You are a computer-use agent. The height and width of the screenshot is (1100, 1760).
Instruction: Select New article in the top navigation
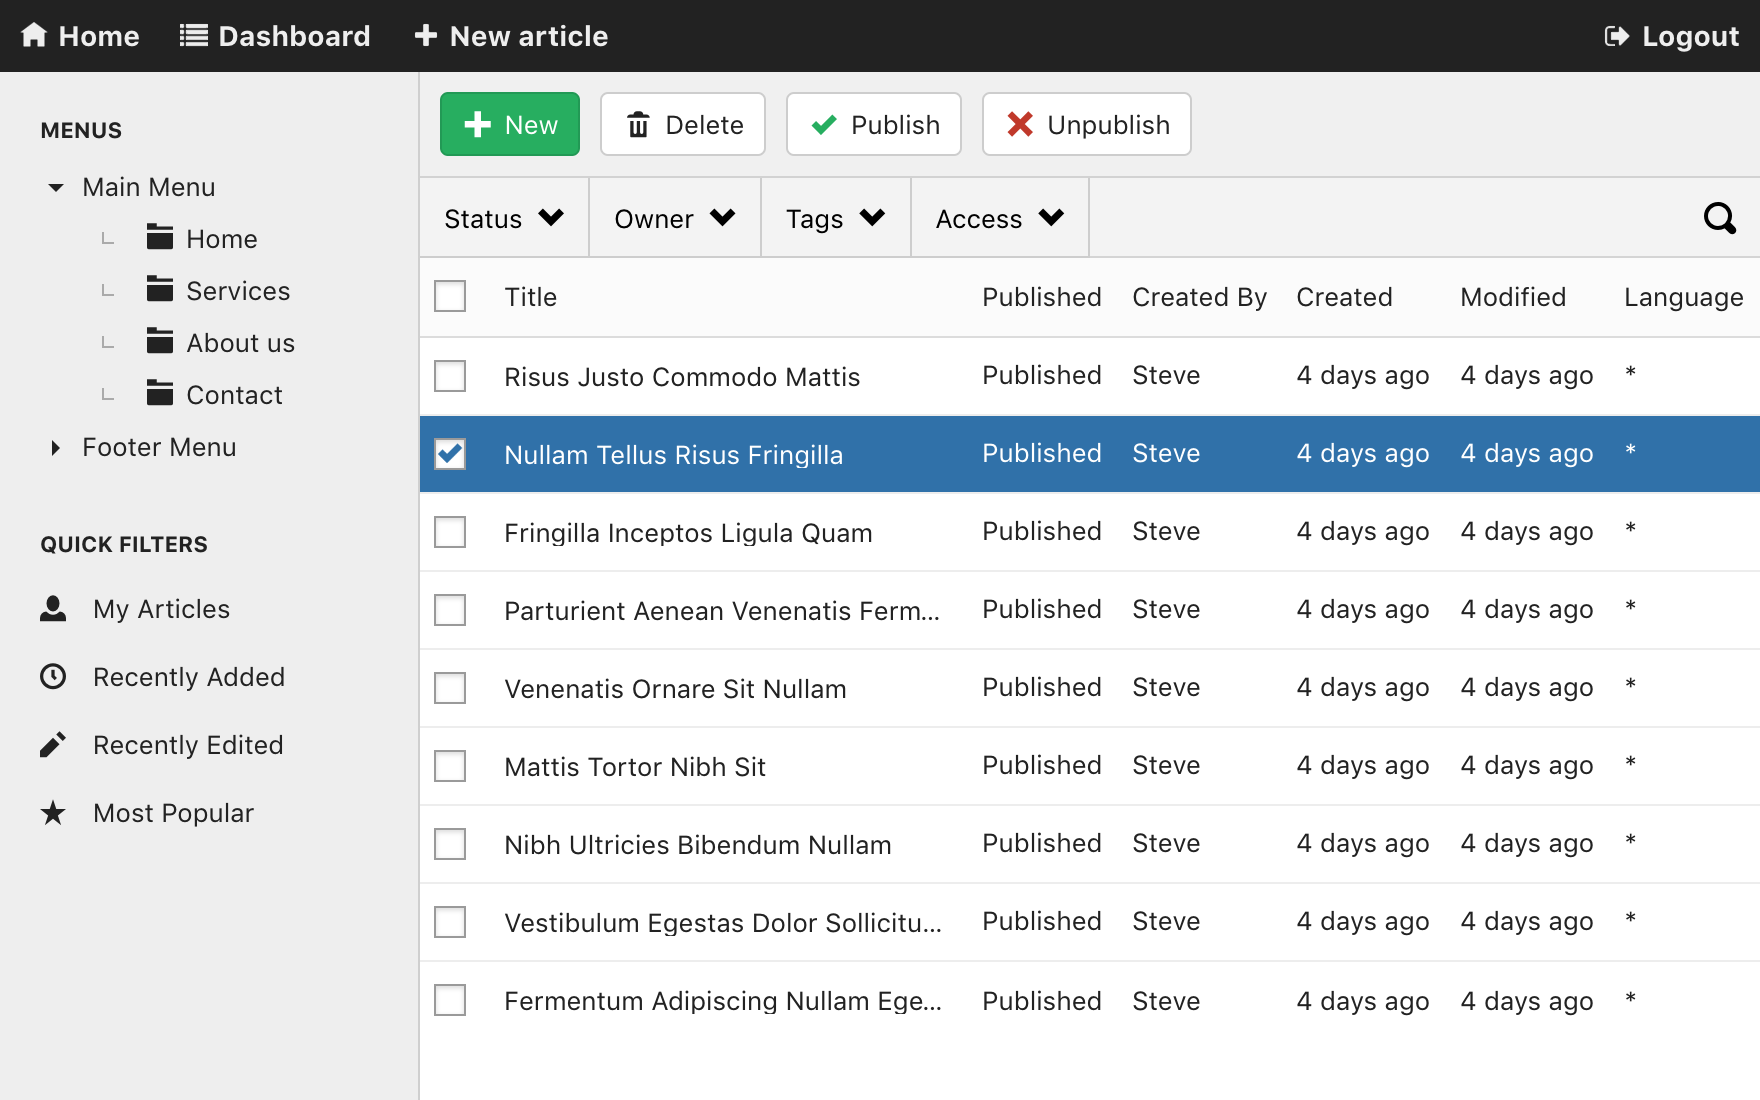[x=511, y=36]
